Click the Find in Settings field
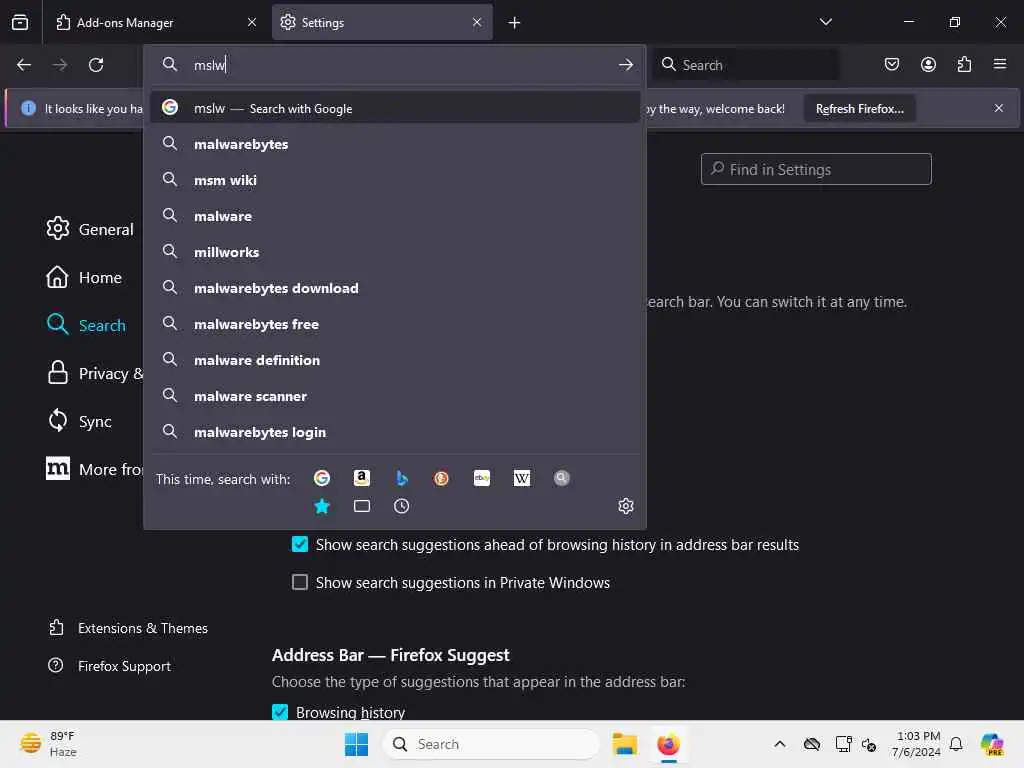The width and height of the screenshot is (1024, 768). point(816,169)
